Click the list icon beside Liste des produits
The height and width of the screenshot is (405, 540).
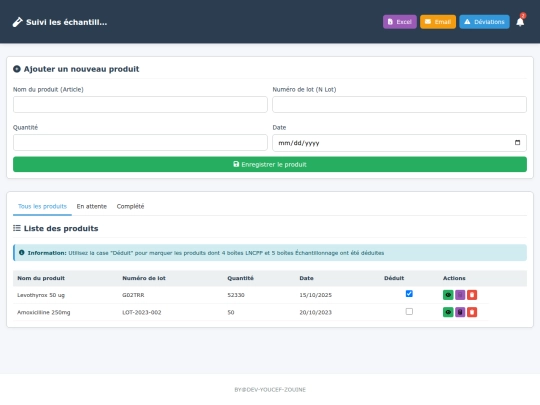17,228
